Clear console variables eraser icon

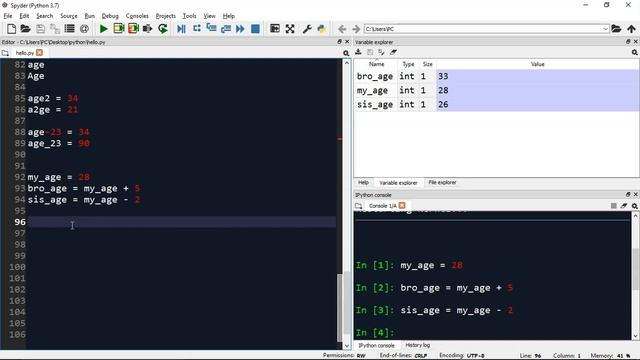pos(624,206)
